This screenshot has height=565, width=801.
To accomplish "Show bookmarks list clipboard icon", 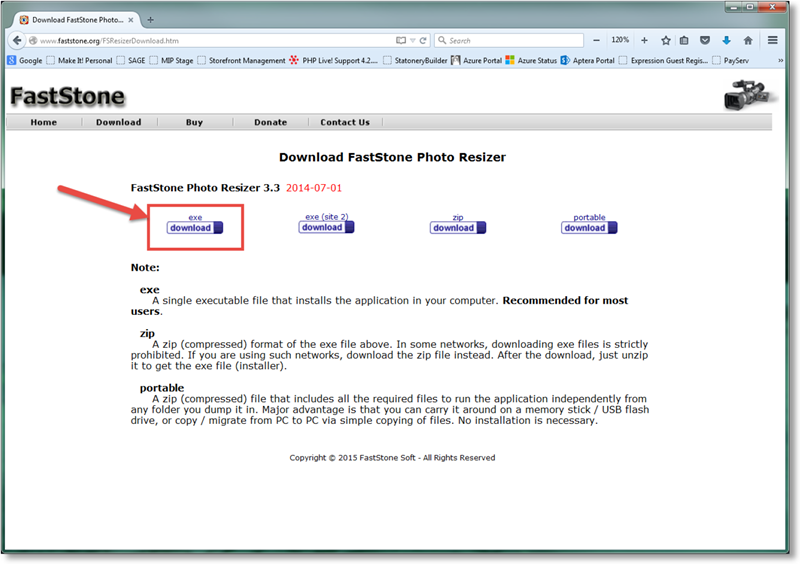I will coord(684,40).
